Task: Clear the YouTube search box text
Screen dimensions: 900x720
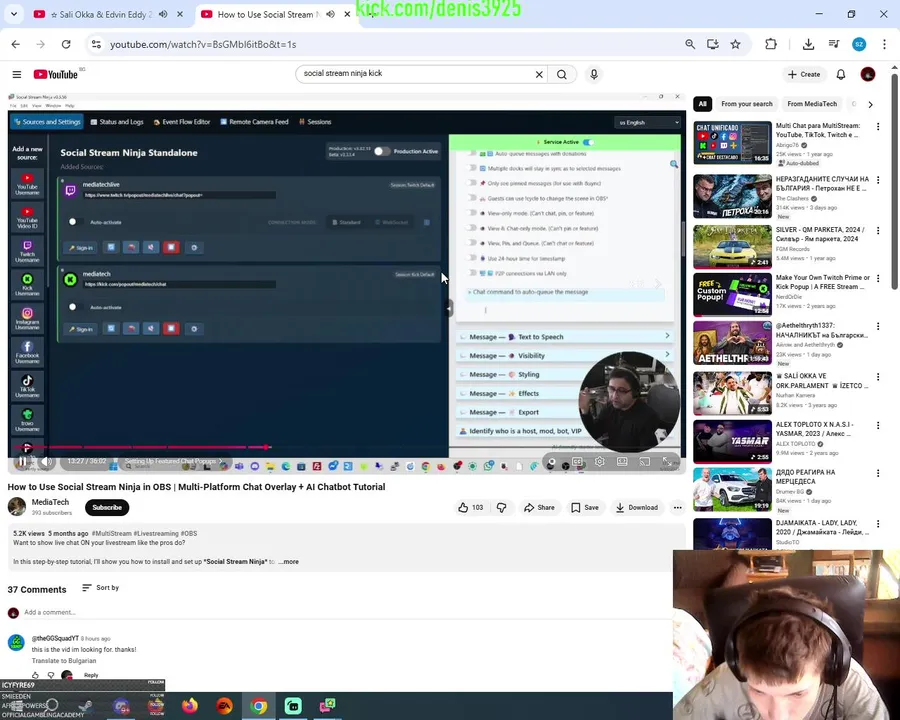Action: pos(539,74)
